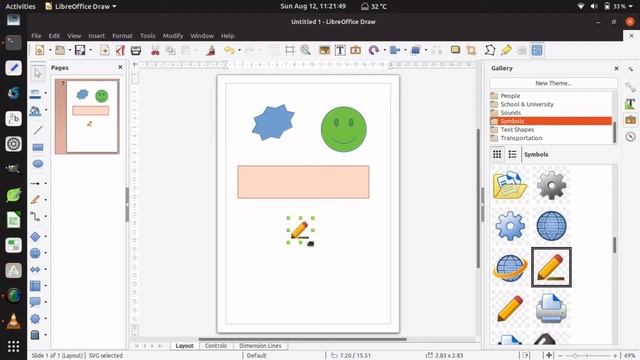
Task: Switch Gallery to Icon View
Action: [x=497, y=154]
